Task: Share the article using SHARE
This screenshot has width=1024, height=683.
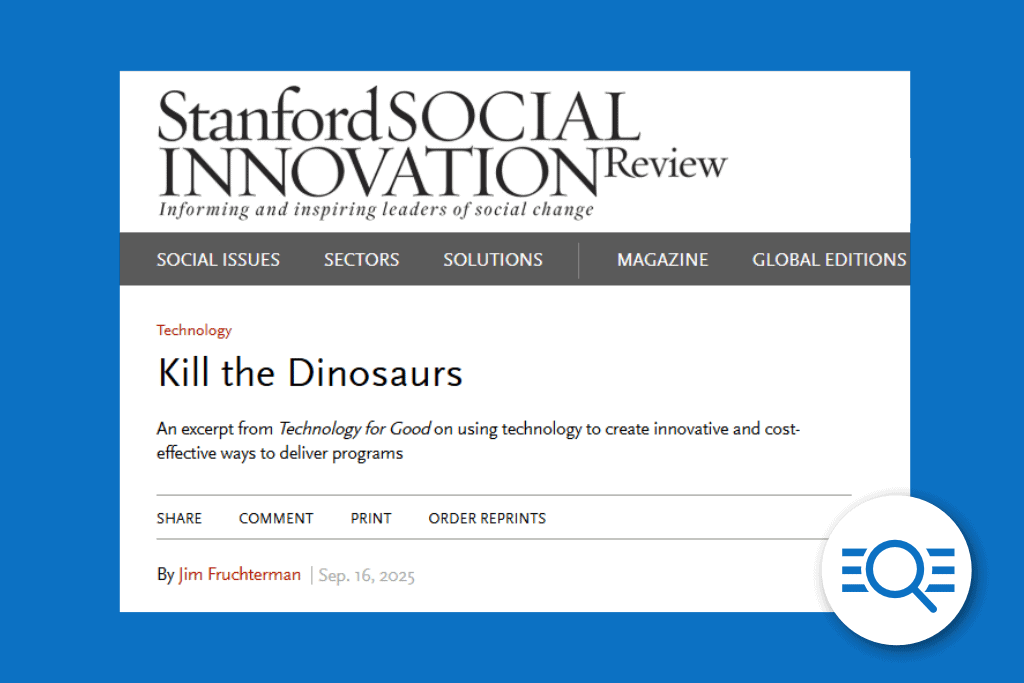Action: (179, 518)
